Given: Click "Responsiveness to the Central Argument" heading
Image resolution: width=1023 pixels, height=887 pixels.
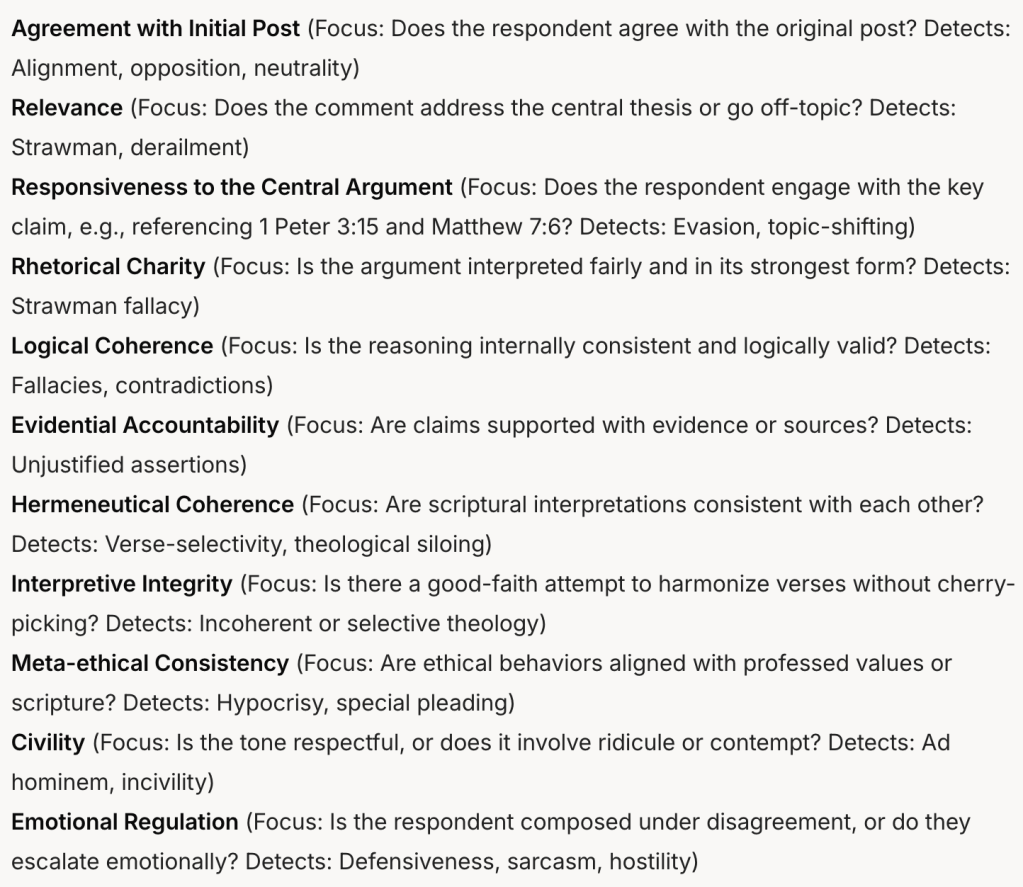Looking at the screenshot, I should click(231, 187).
